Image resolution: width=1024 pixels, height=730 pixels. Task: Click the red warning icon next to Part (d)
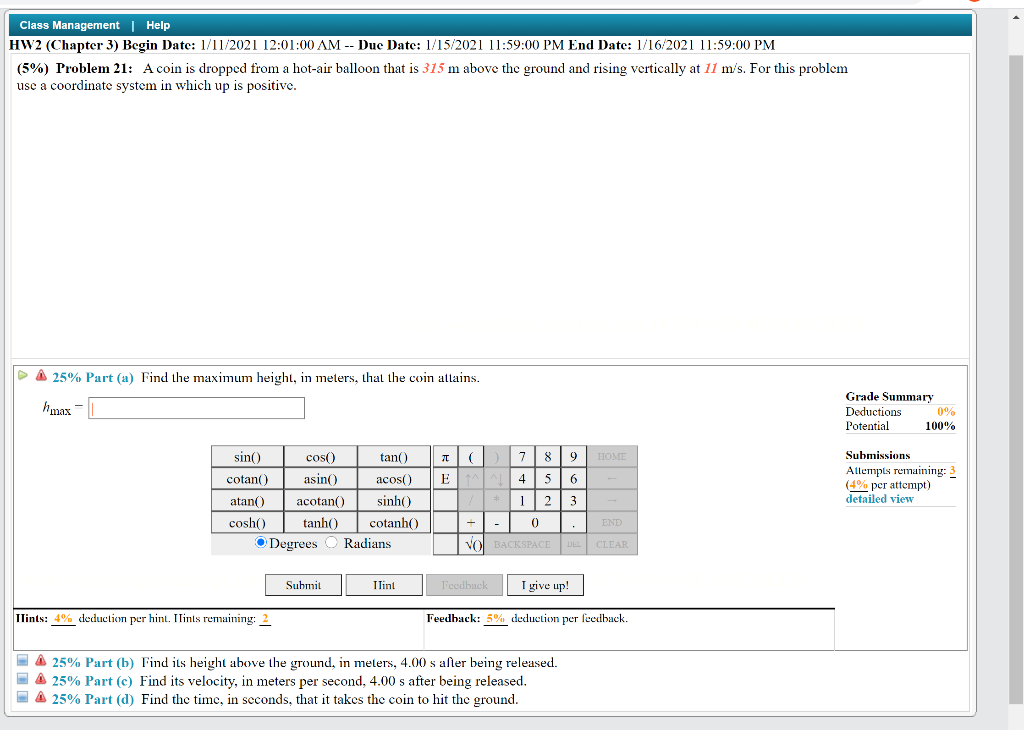click(x=39, y=699)
